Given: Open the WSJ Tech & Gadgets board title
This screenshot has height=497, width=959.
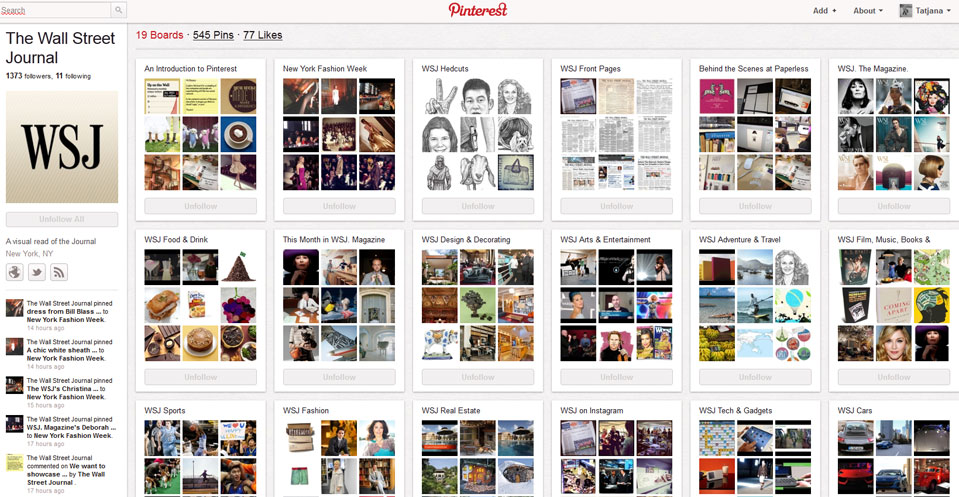Looking at the screenshot, I should click(x=736, y=410).
